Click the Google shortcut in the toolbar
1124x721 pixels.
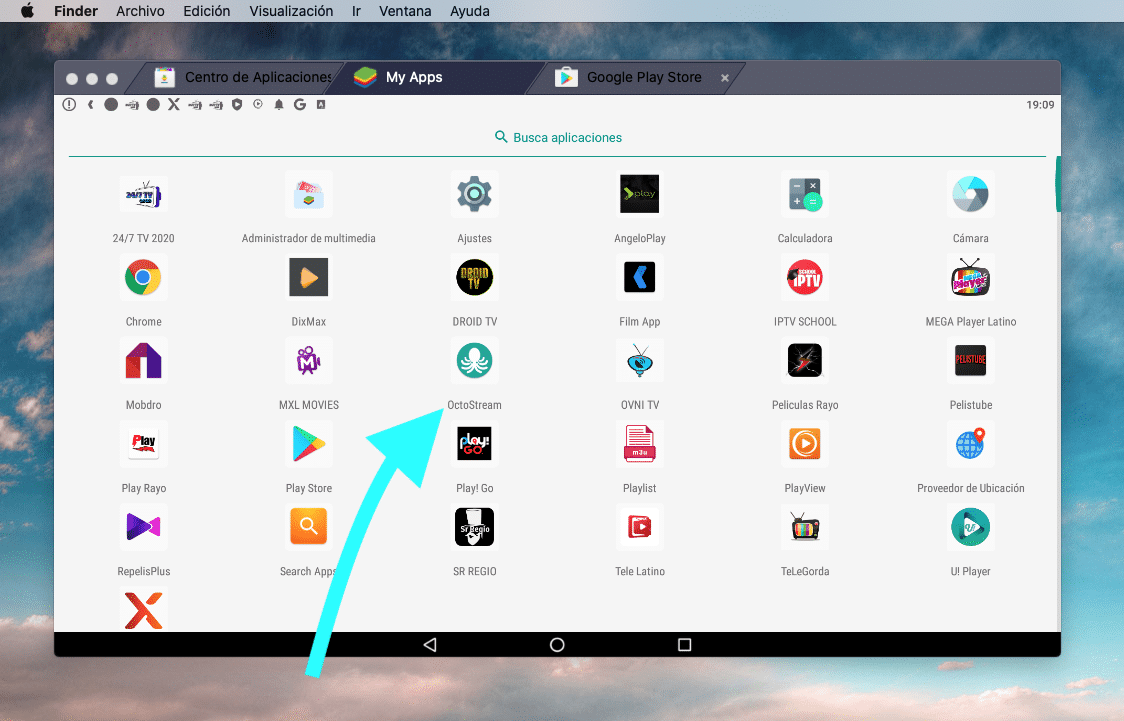click(x=300, y=104)
